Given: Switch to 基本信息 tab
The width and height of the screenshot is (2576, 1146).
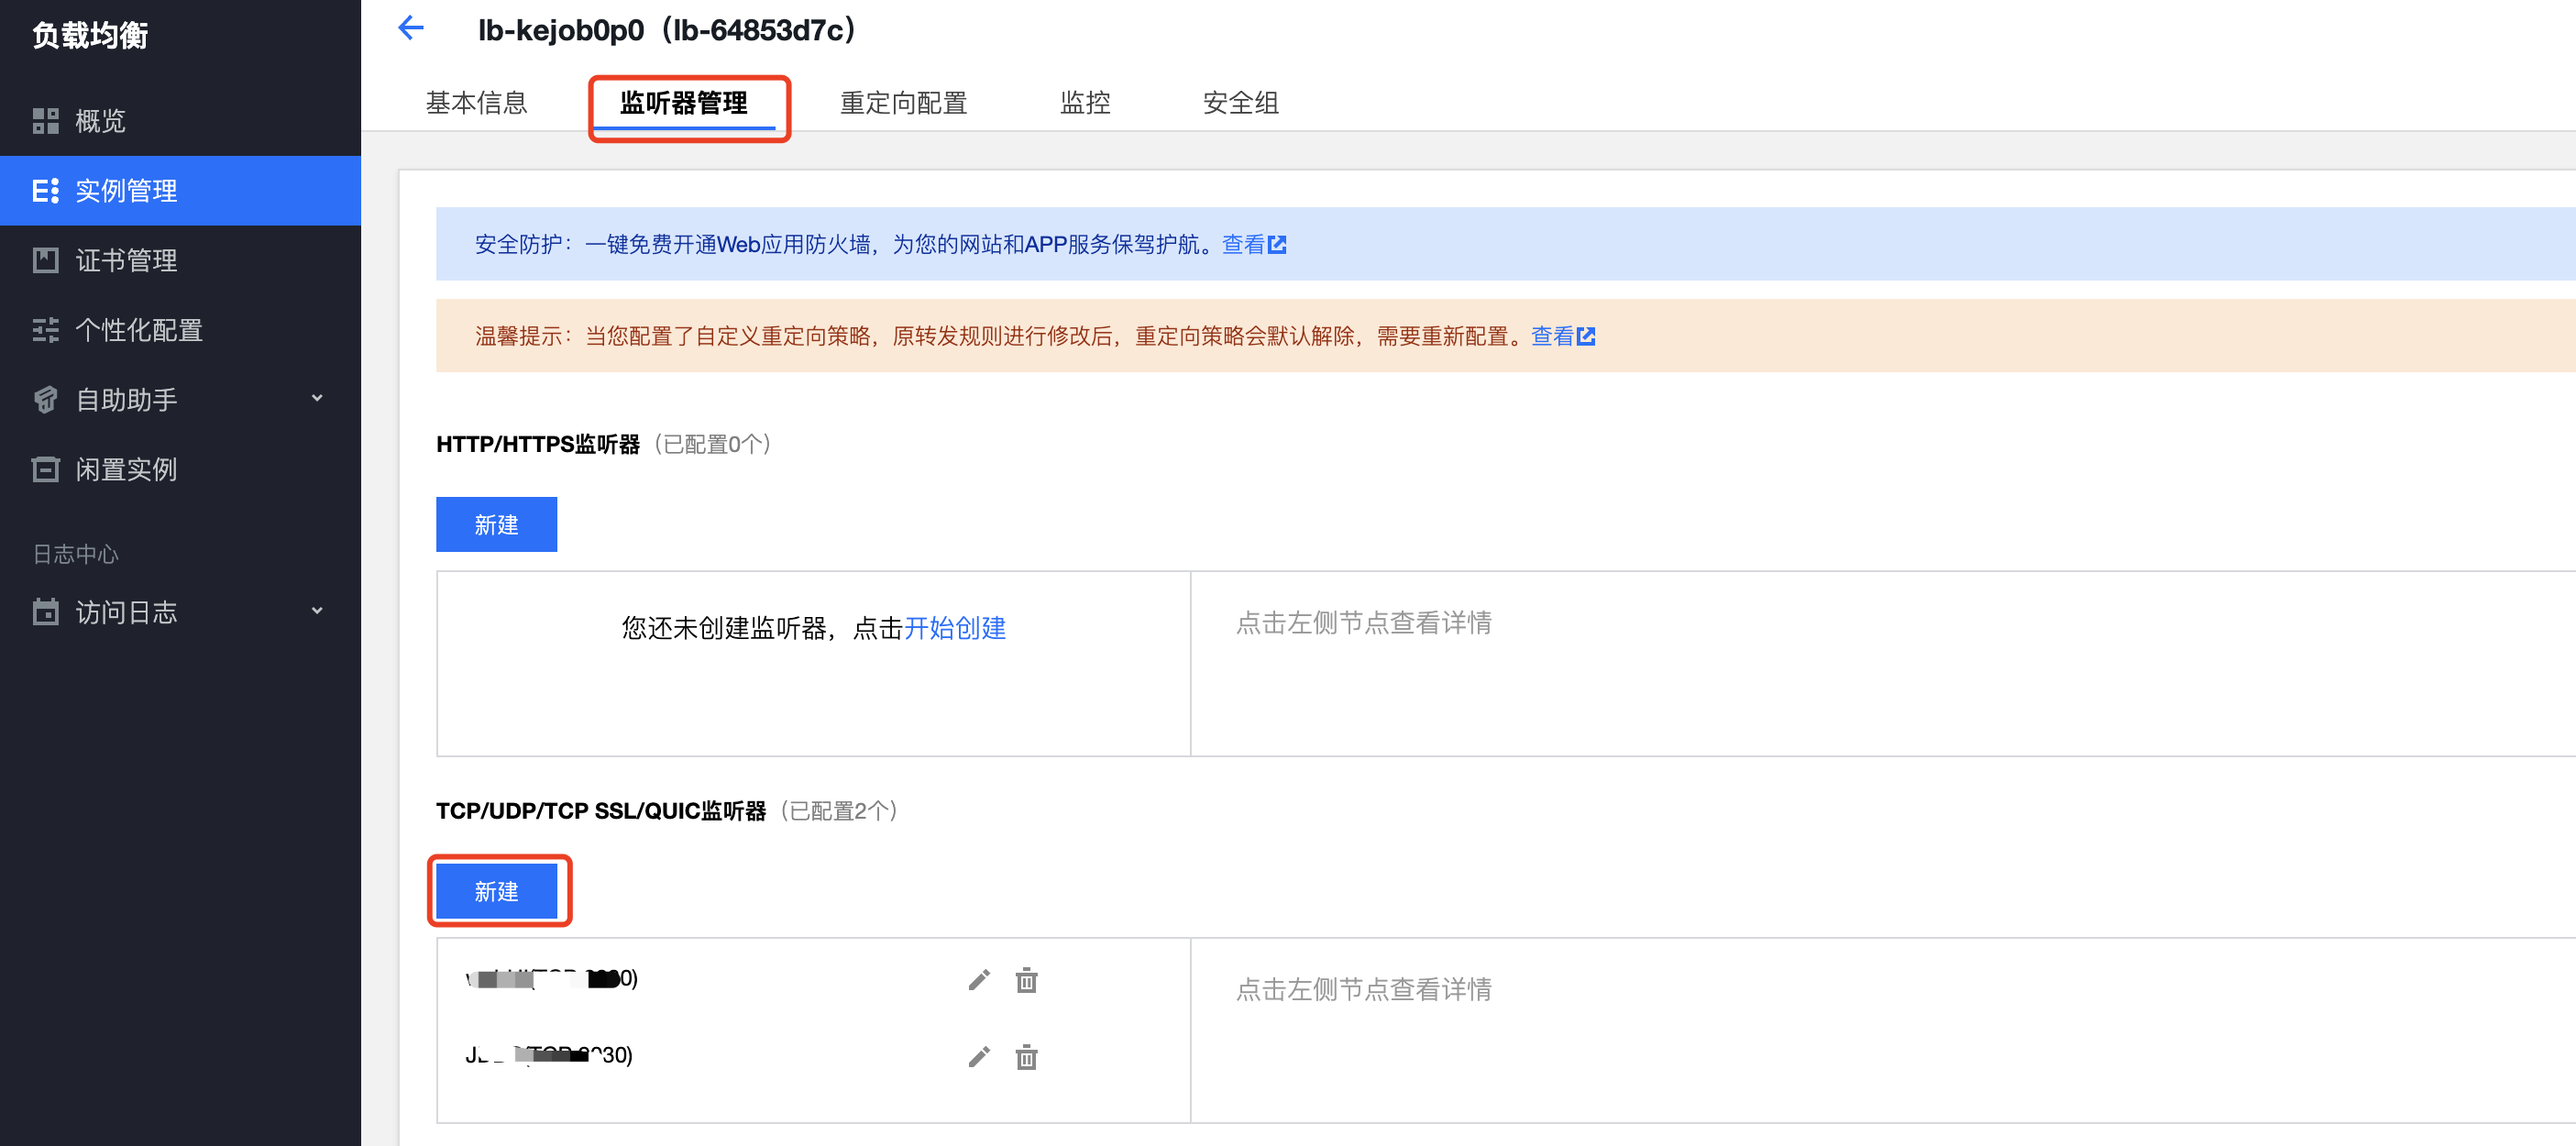Looking at the screenshot, I should tap(476, 103).
